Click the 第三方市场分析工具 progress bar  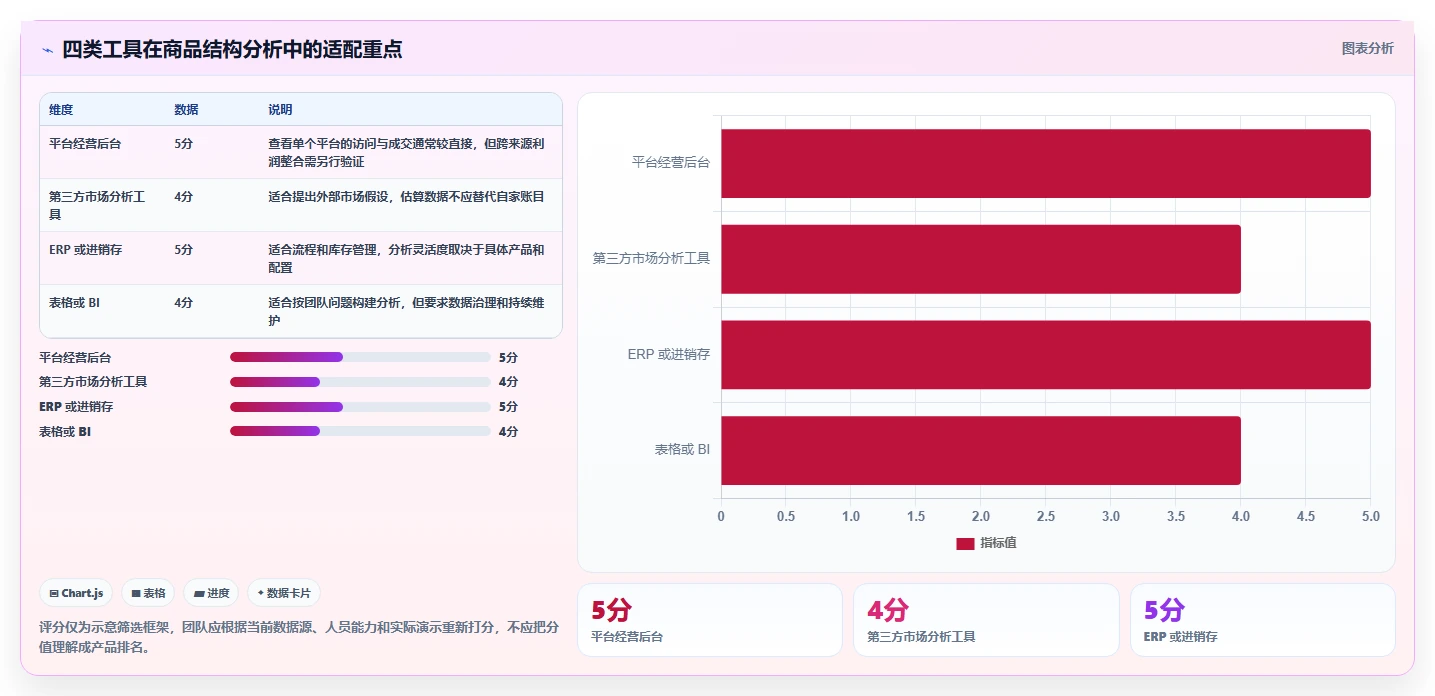pos(360,382)
